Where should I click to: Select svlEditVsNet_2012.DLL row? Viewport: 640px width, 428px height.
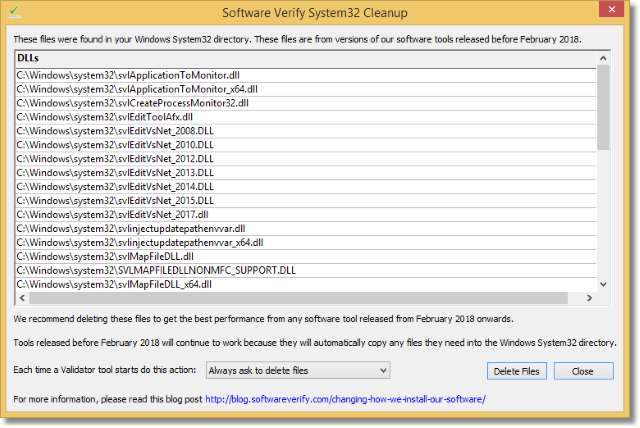(306, 159)
